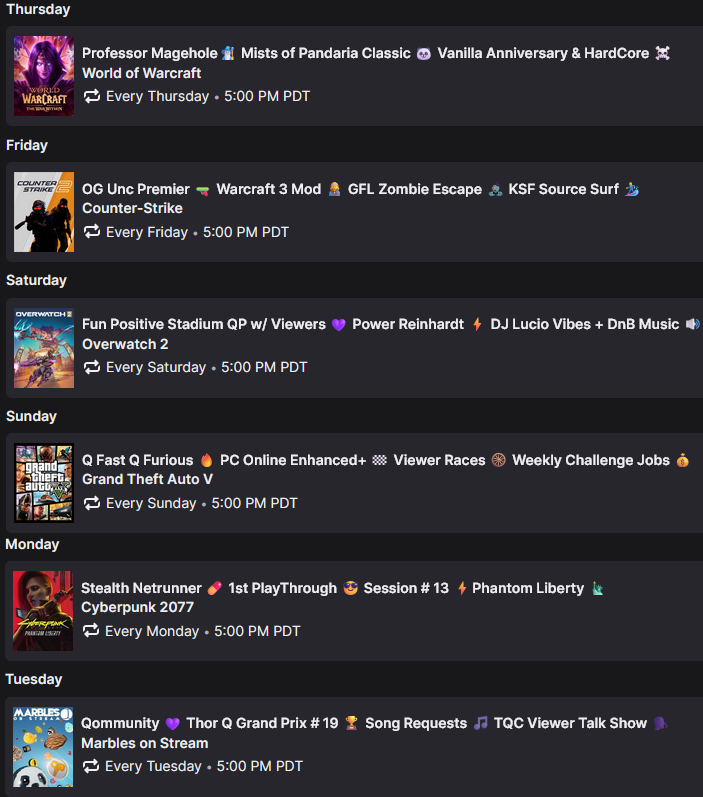
Task: Select the Cyberpunk 2077 game name
Action: coord(137,607)
